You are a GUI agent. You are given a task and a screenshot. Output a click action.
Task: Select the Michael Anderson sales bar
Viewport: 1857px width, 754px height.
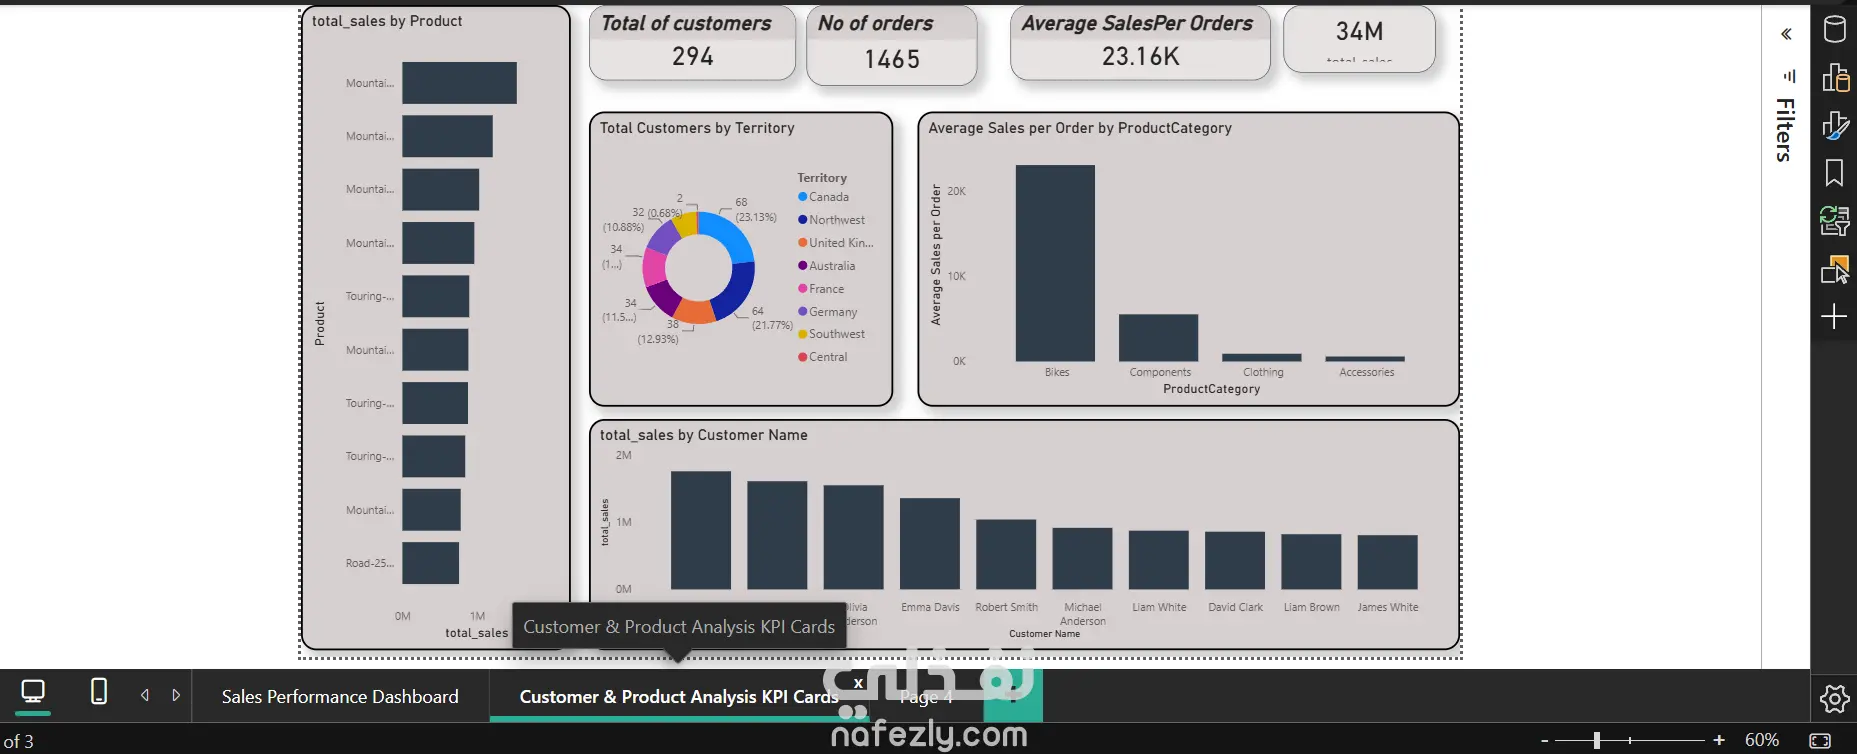(x=1082, y=559)
